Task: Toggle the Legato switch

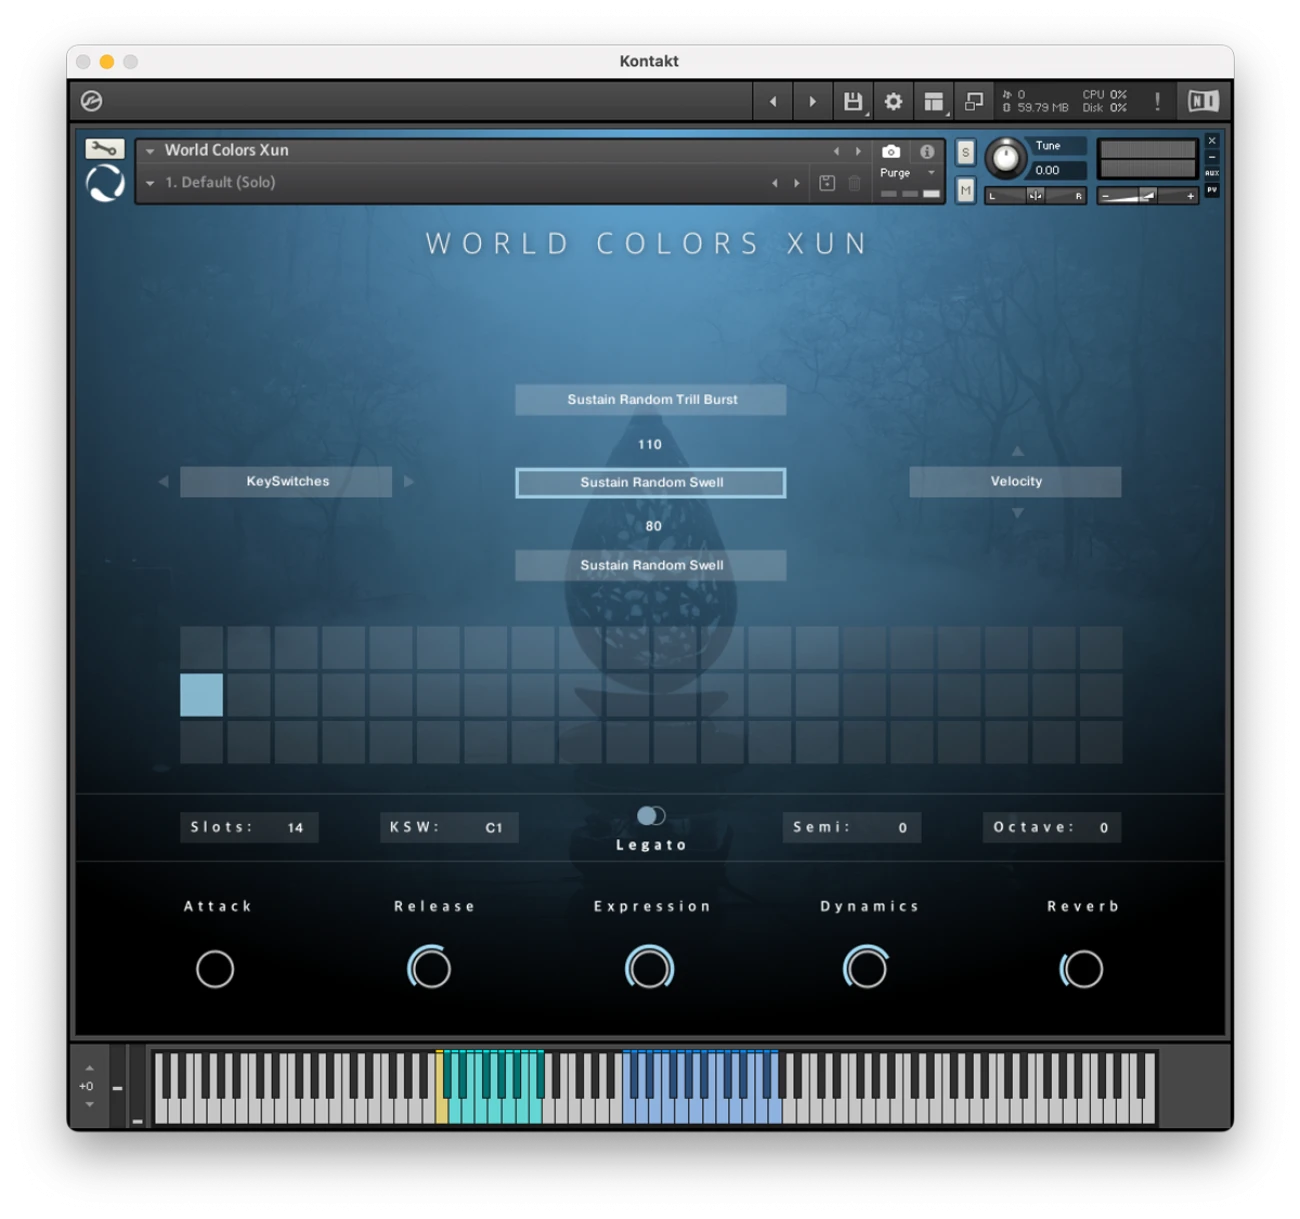Action: [651, 816]
